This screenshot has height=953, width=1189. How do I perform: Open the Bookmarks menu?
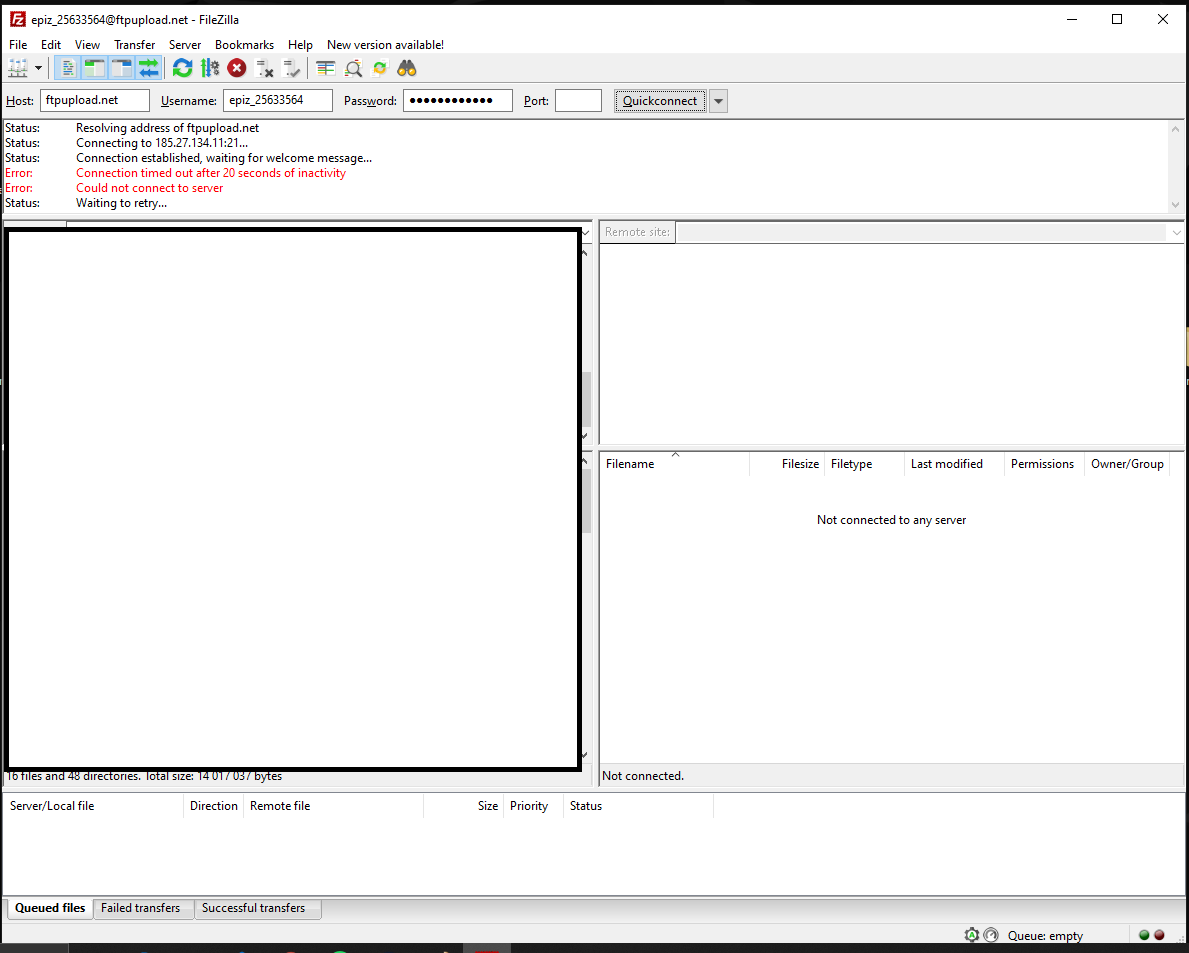pos(244,45)
